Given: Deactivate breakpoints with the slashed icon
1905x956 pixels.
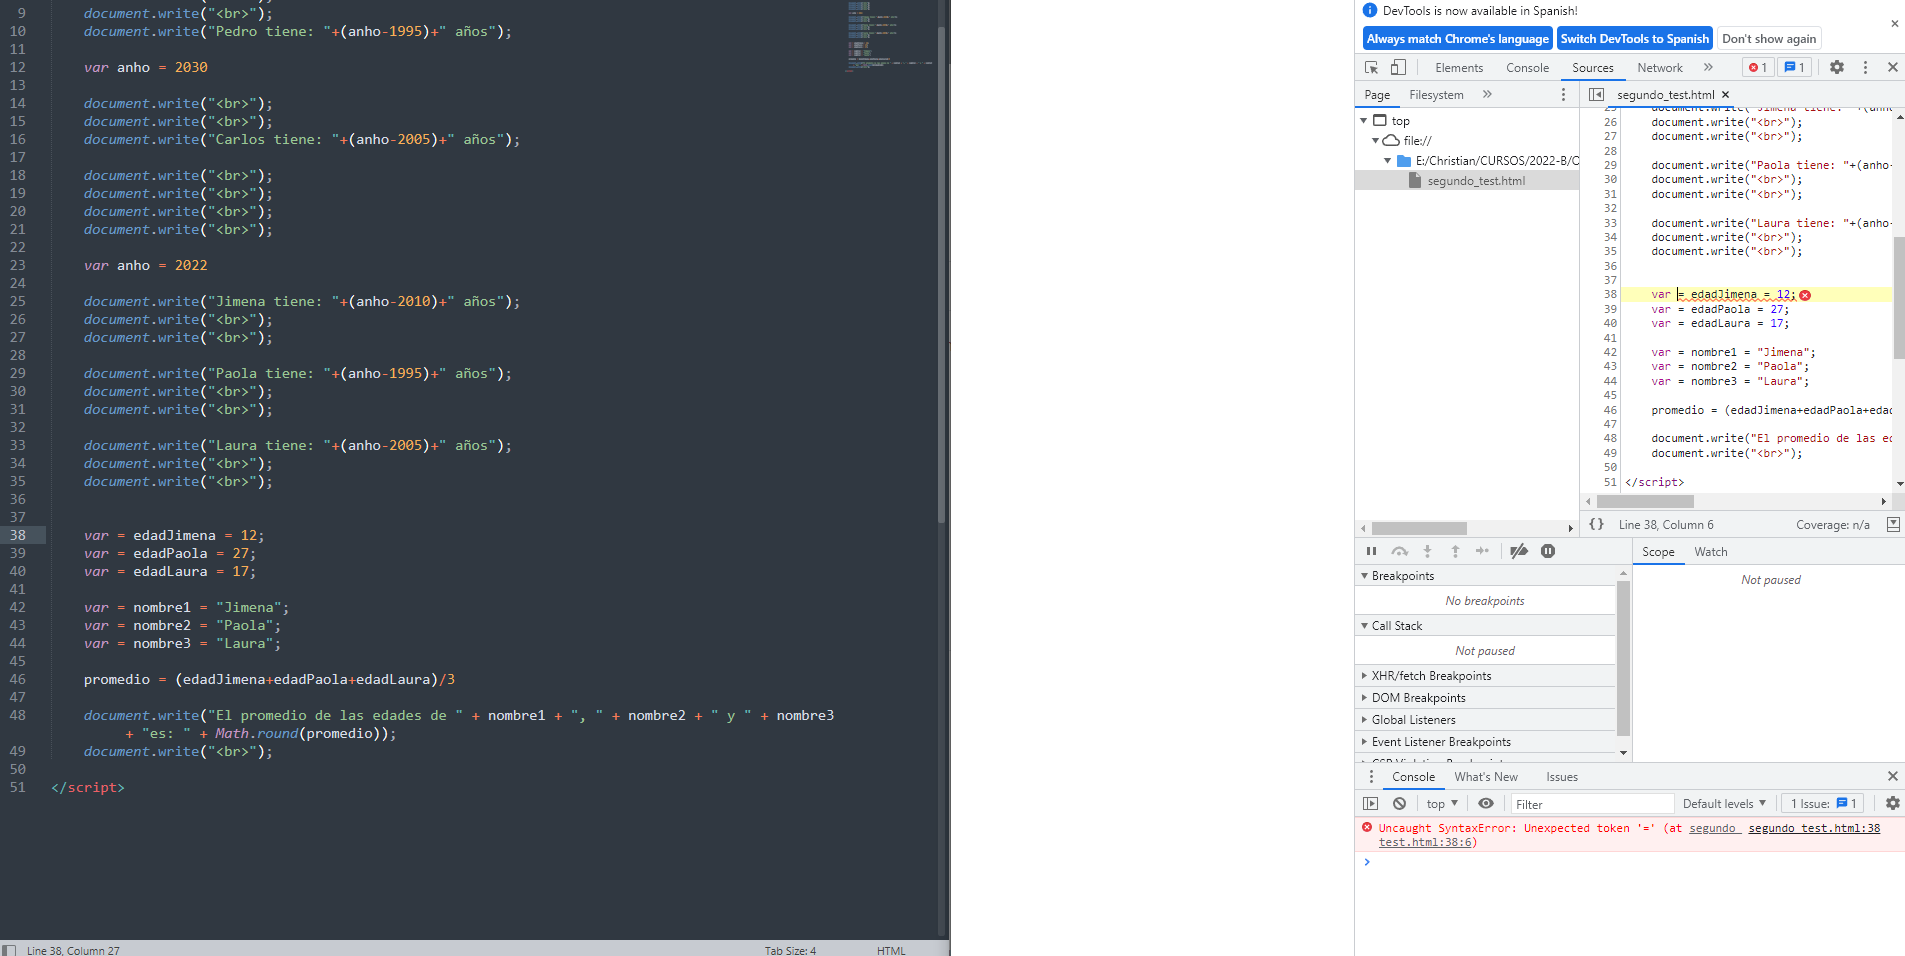Looking at the screenshot, I should [x=1519, y=551].
